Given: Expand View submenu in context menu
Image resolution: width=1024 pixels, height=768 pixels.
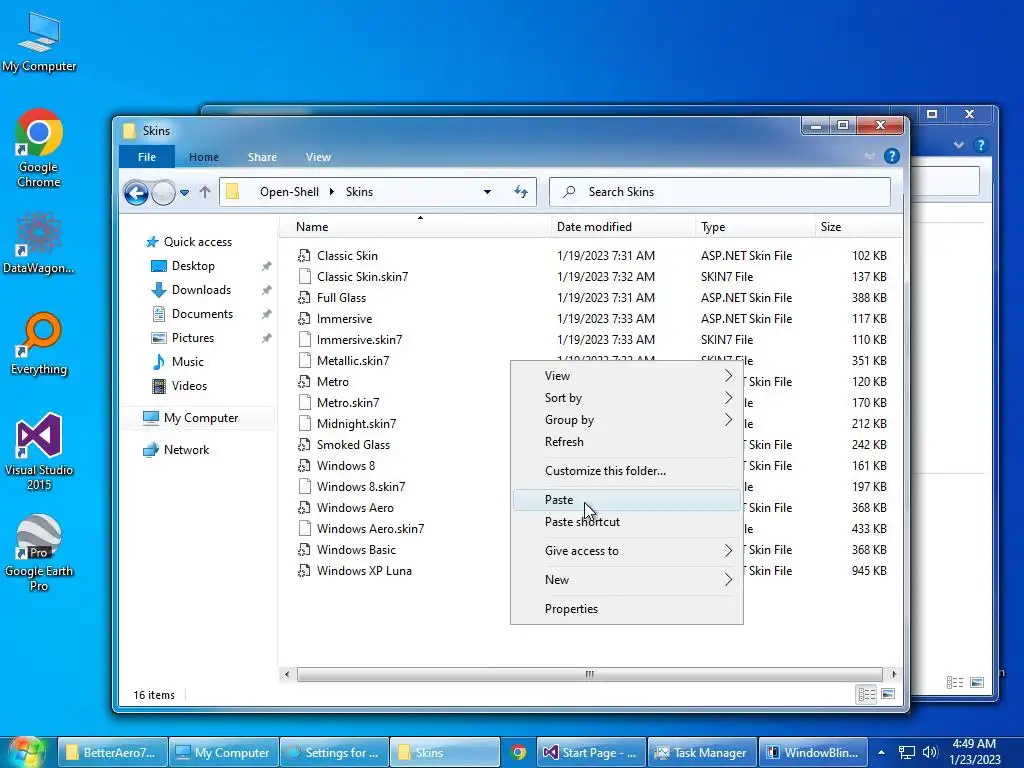Looking at the screenshot, I should (x=627, y=376).
